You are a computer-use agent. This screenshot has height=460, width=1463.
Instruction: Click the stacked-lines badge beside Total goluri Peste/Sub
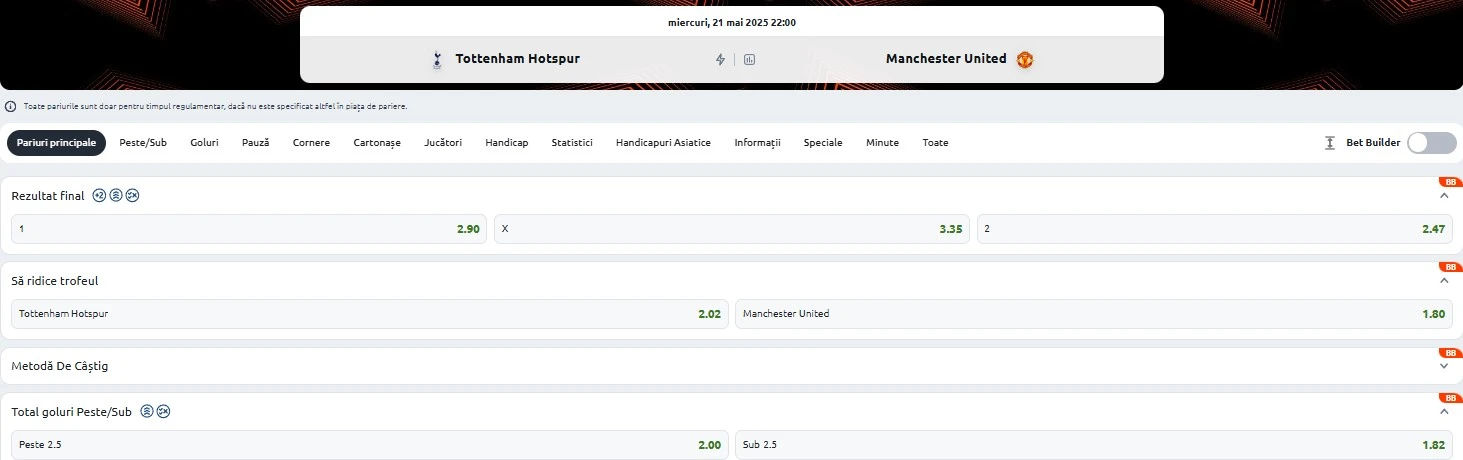[147, 411]
